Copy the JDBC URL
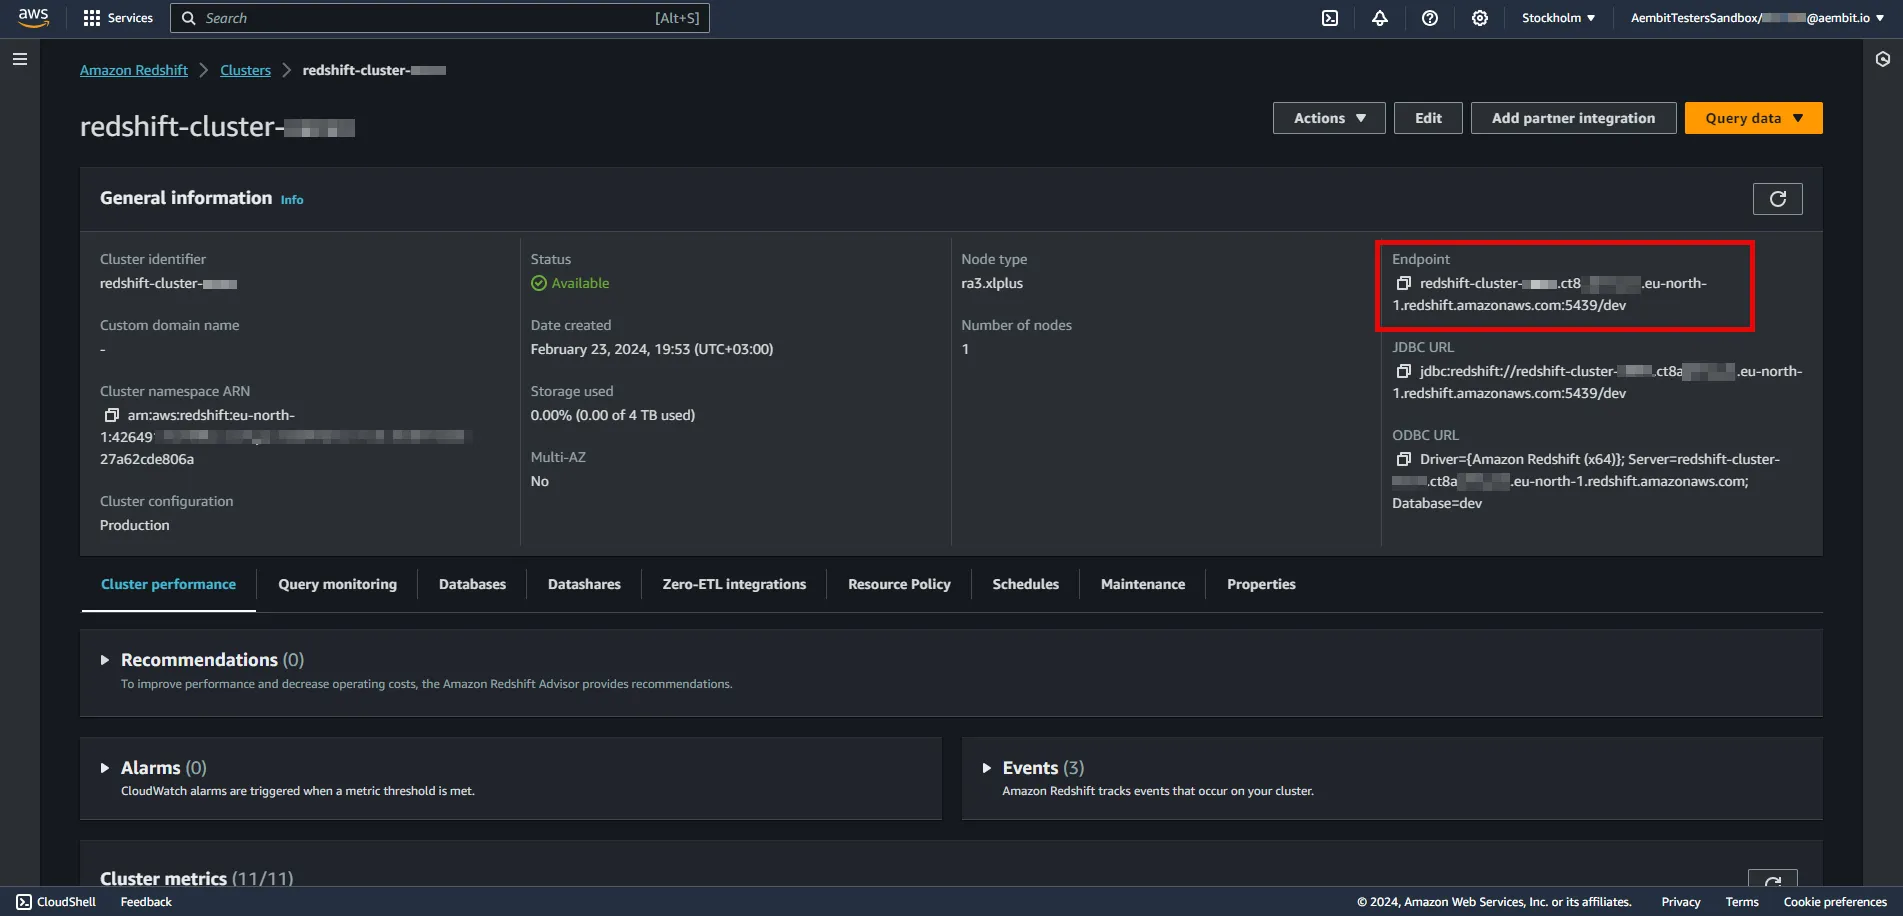The image size is (1903, 916). click(1404, 371)
